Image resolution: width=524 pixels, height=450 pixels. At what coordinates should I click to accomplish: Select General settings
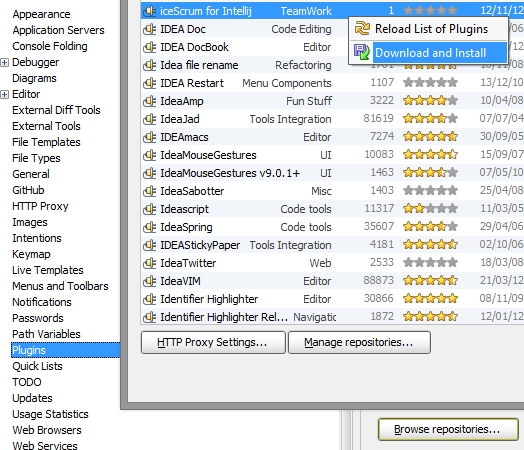coord(31,174)
